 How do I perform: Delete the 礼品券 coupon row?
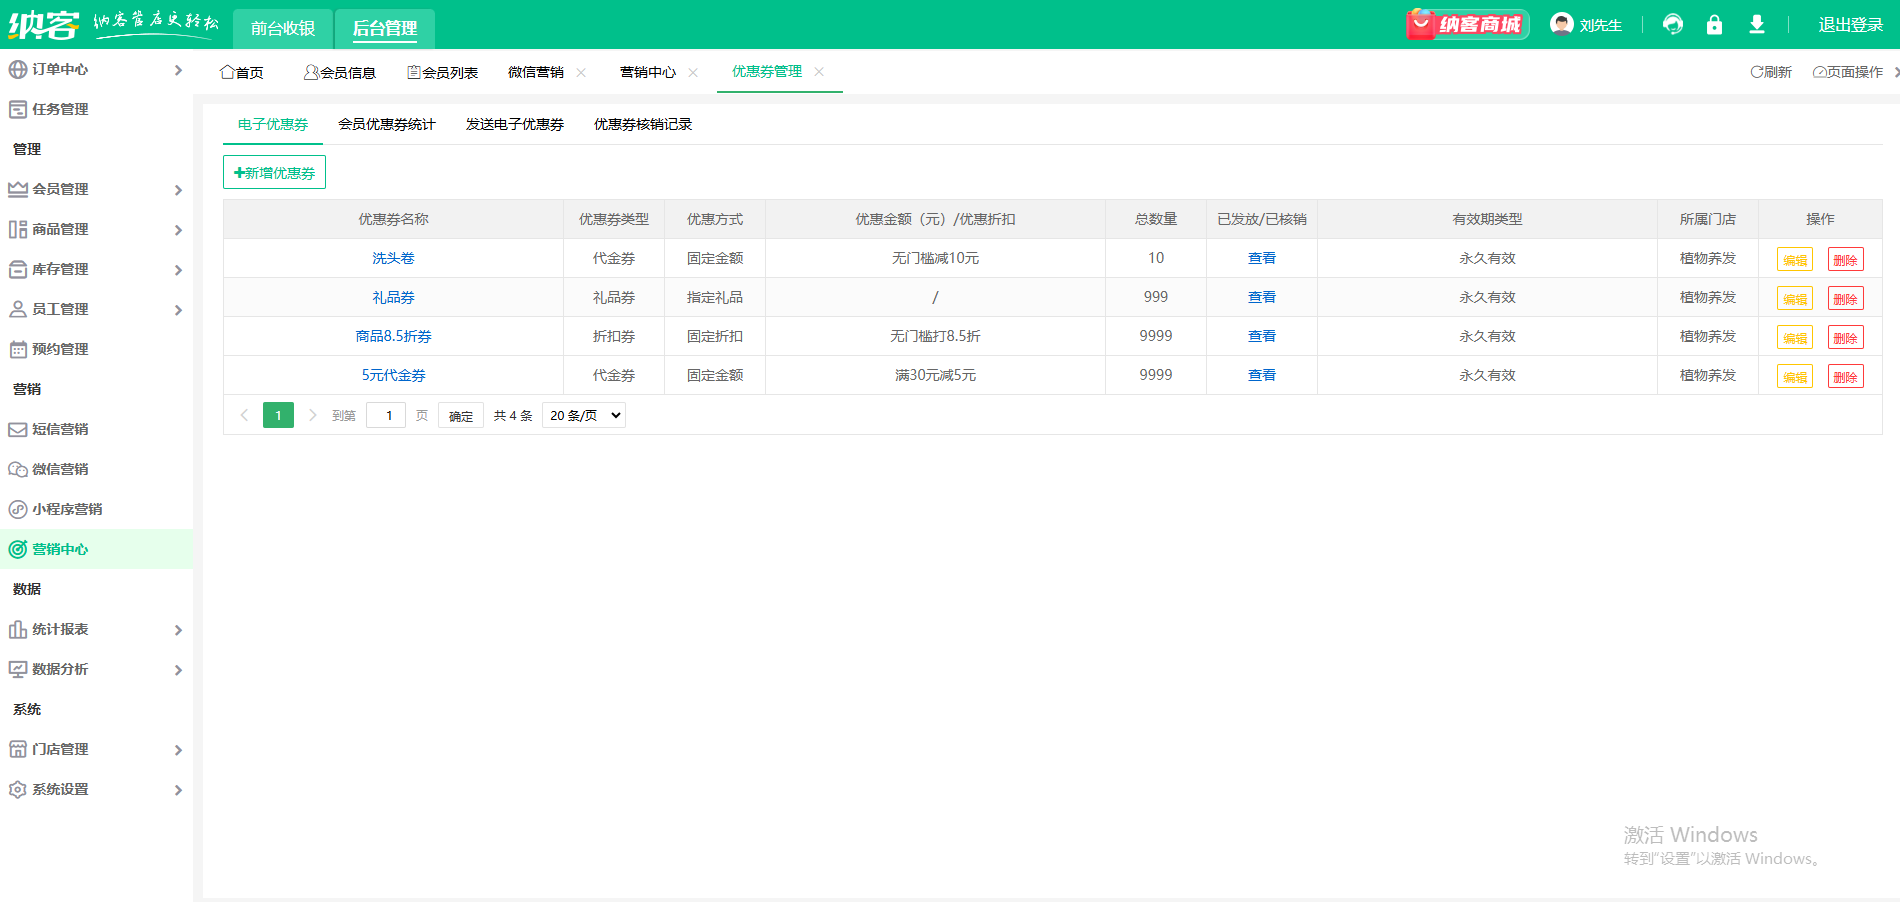tap(1846, 299)
